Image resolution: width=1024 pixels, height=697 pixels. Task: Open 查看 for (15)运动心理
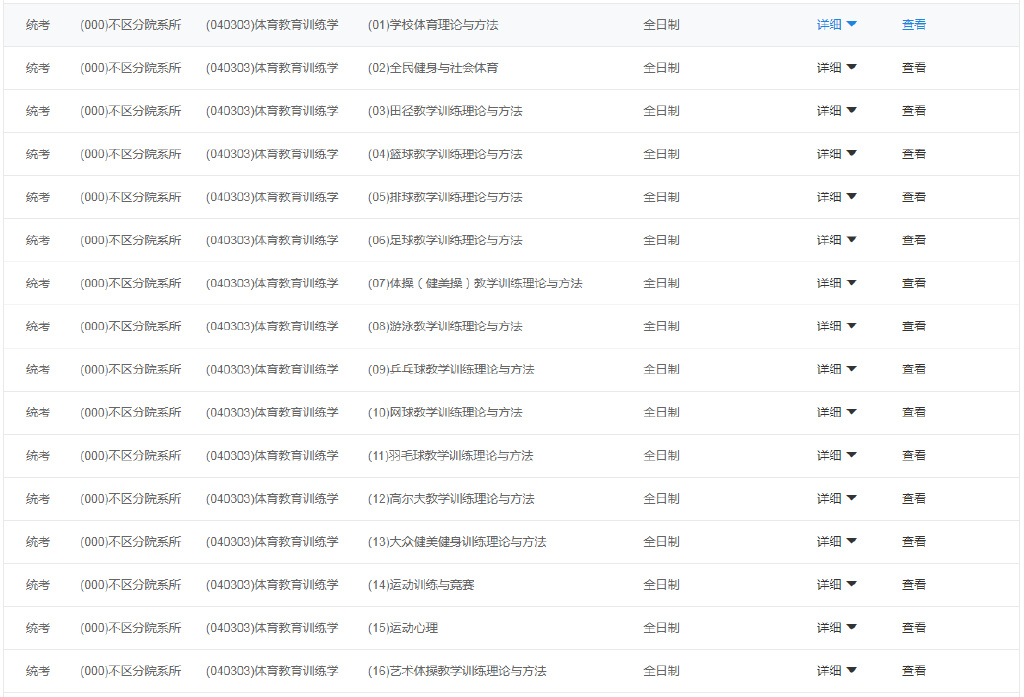click(x=914, y=628)
